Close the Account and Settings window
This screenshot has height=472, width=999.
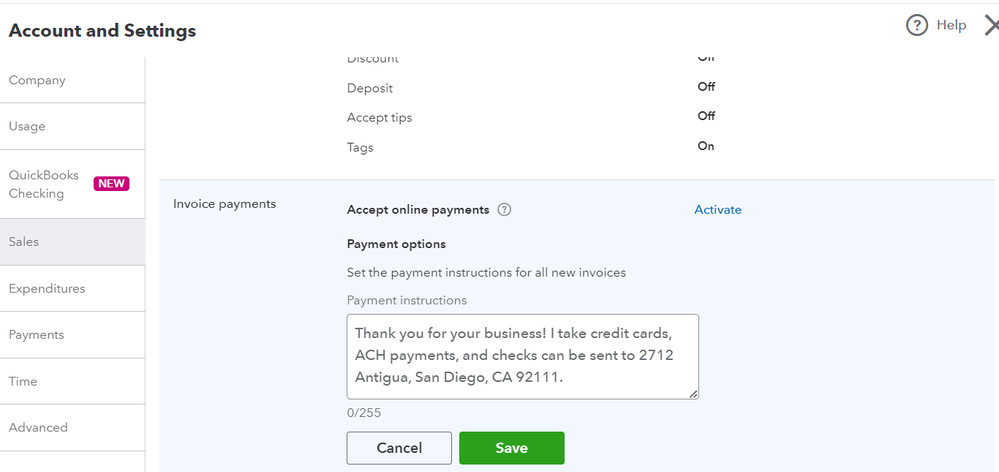(991, 26)
